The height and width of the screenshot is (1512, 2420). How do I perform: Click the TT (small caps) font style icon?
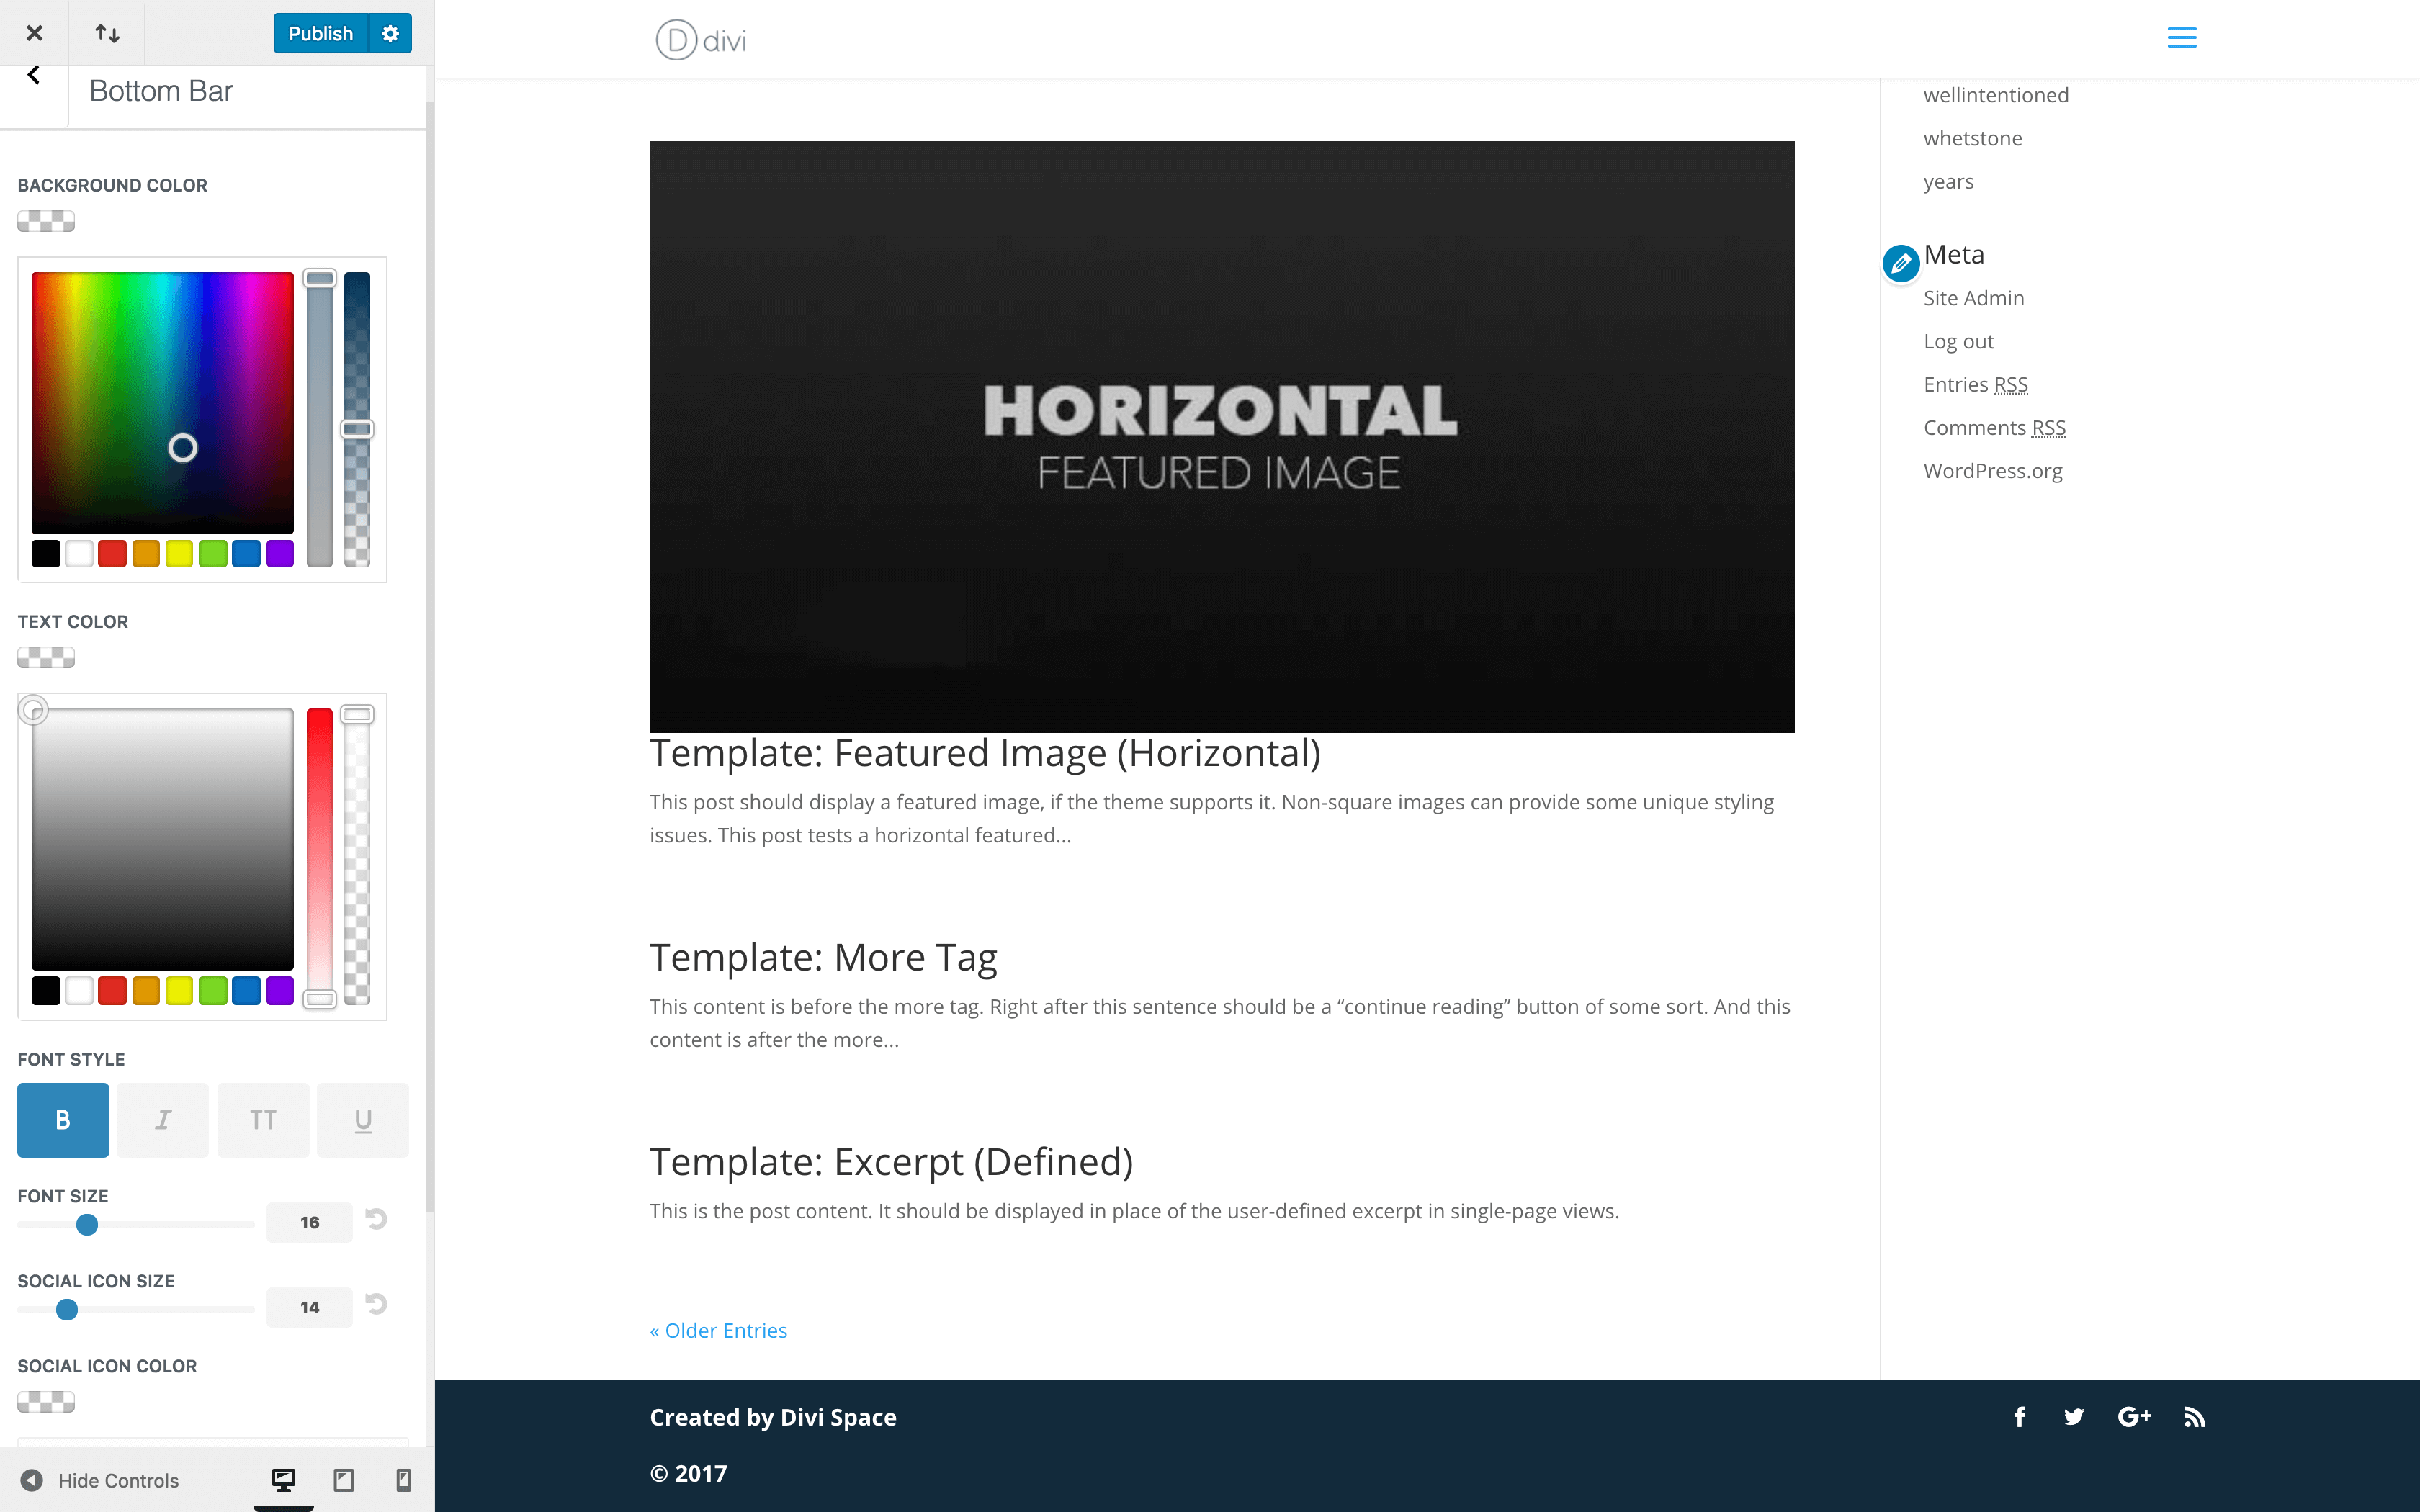pyautogui.click(x=261, y=1118)
